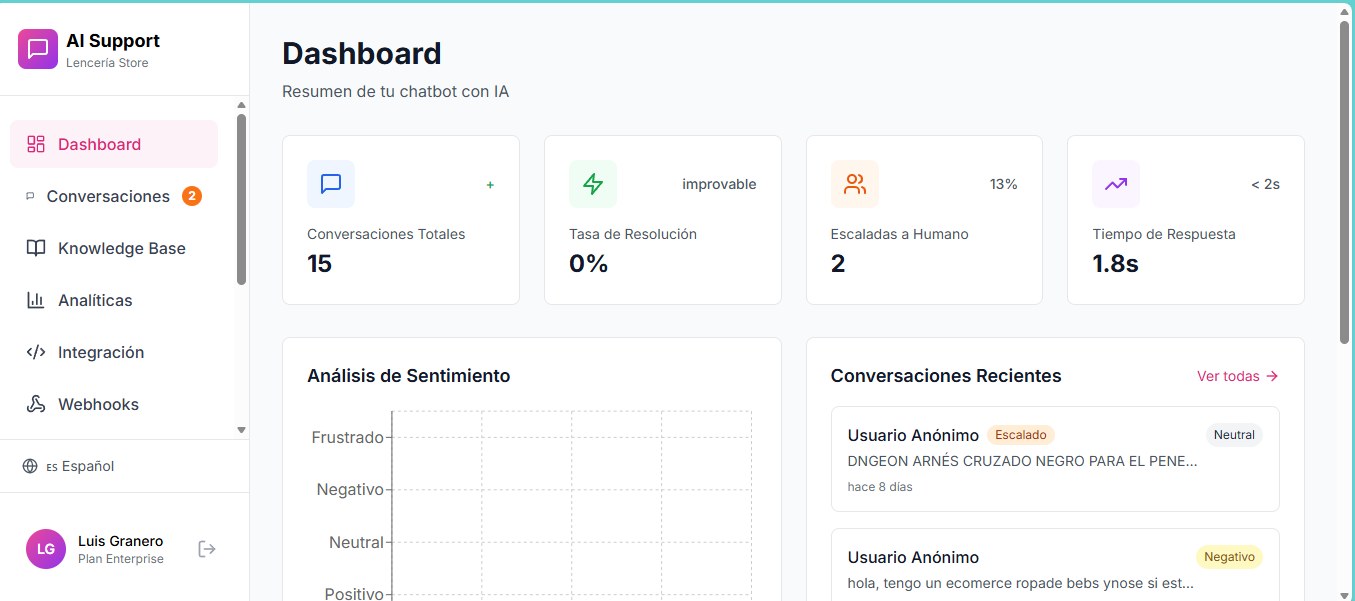Click the Webhooks icon in sidebar
The image size is (1355, 601).
point(36,404)
